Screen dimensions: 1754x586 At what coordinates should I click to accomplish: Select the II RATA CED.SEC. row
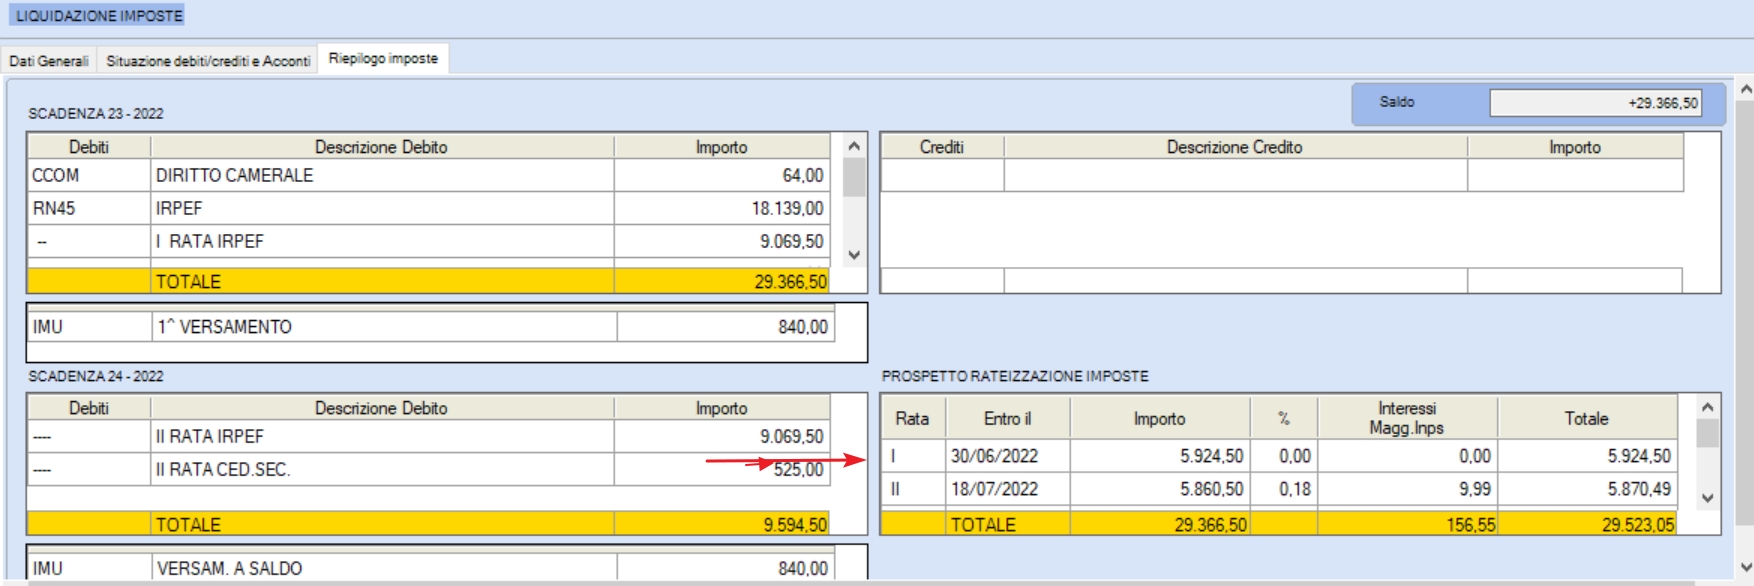pyautogui.click(x=429, y=469)
